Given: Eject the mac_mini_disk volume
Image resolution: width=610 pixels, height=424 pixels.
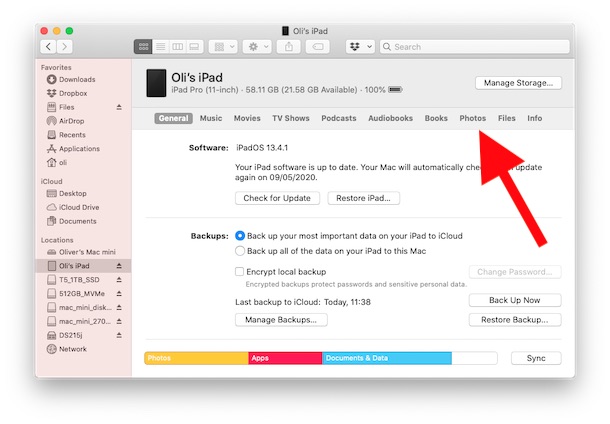Looking at the screenshot, I should (119, 307).
